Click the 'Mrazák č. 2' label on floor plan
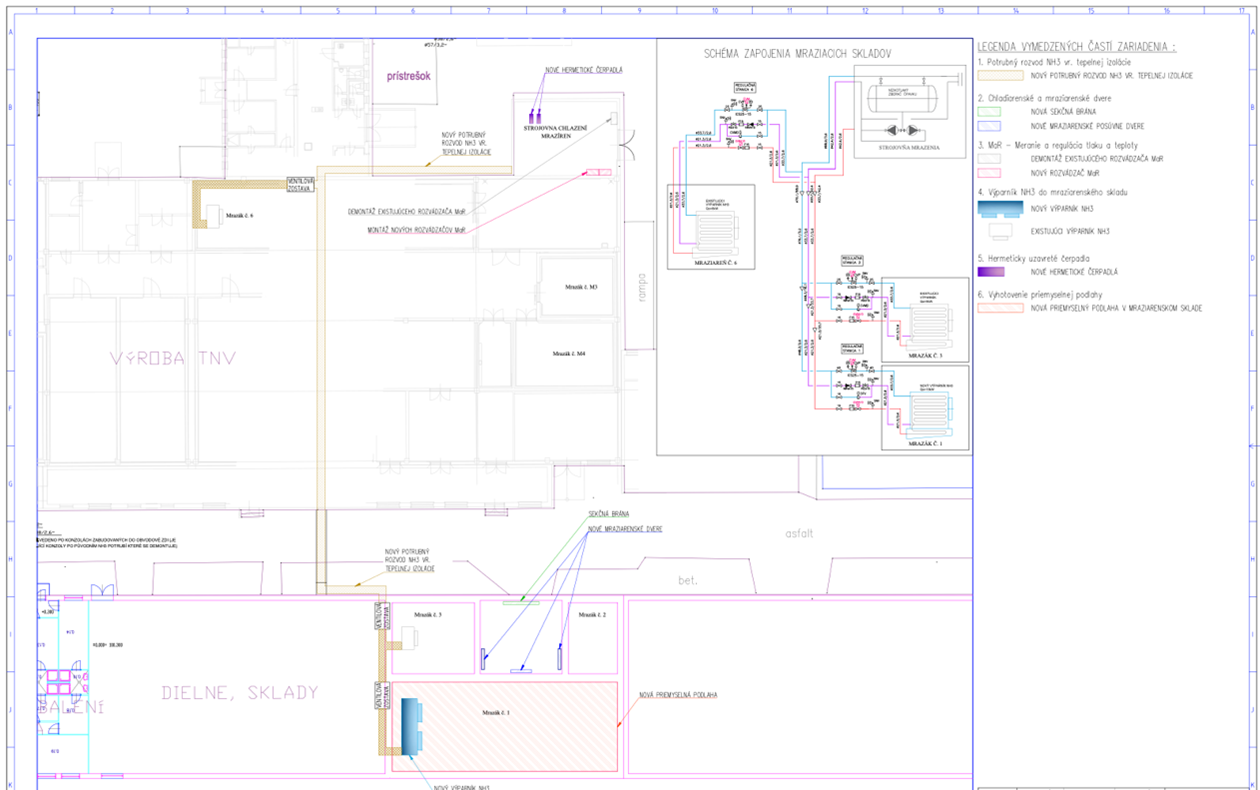Viewport: 1260px width, 790px height. (x=593, y=615)
